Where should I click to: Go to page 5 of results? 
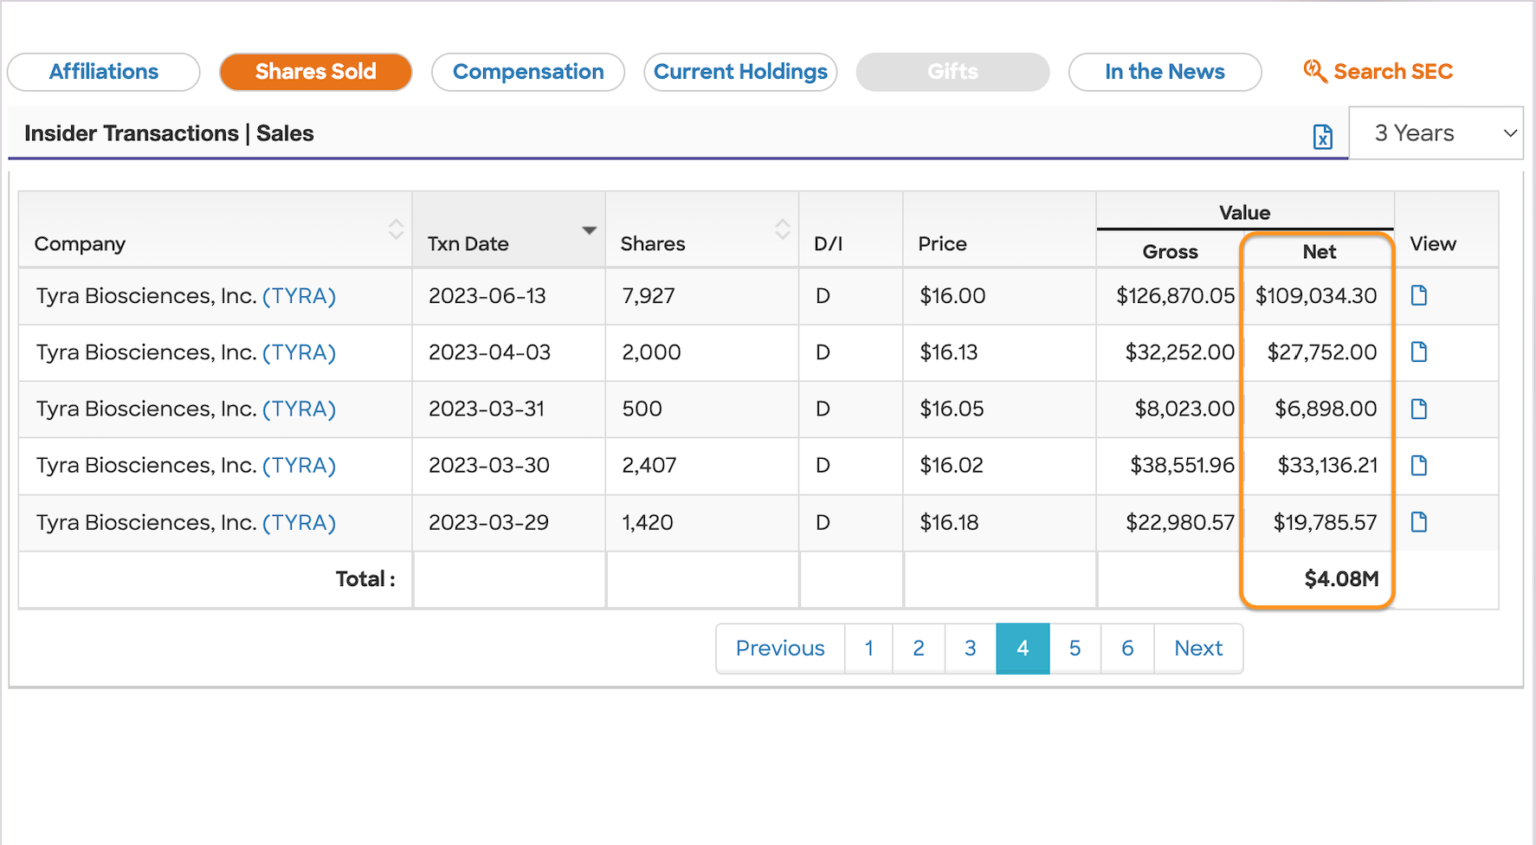(1075, 648)
